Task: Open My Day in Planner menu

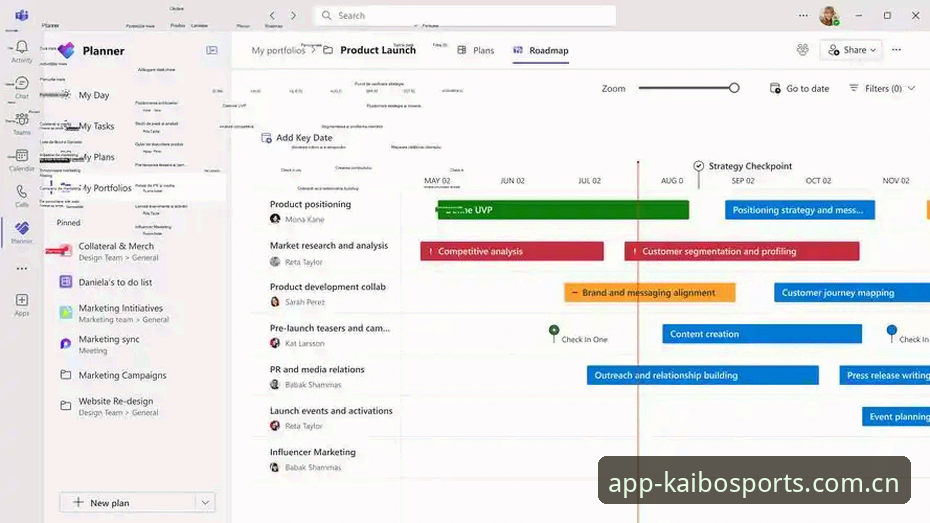Action: 94,95
